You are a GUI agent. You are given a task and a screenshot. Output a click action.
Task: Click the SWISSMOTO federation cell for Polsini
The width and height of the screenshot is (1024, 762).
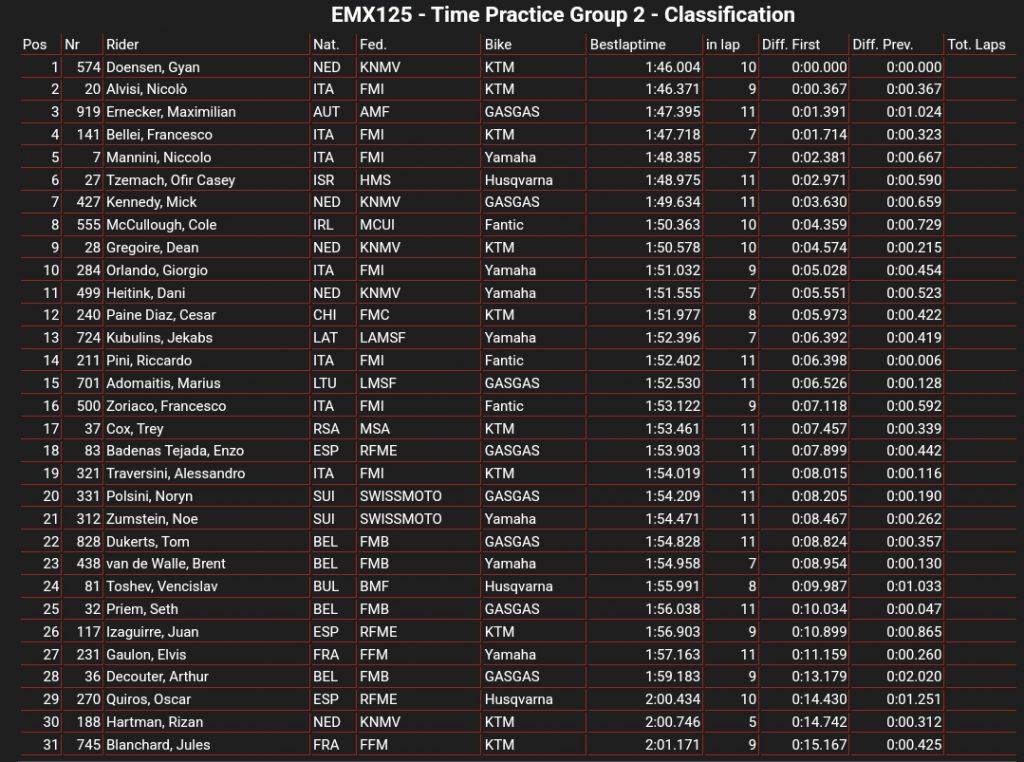(400, 496)
